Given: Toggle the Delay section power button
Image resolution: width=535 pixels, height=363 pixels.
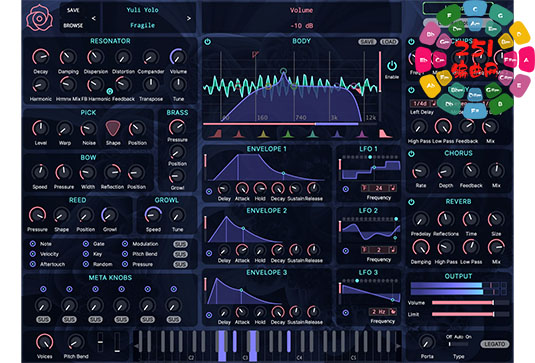Looking at the screenshot, I should pos(411,90).
